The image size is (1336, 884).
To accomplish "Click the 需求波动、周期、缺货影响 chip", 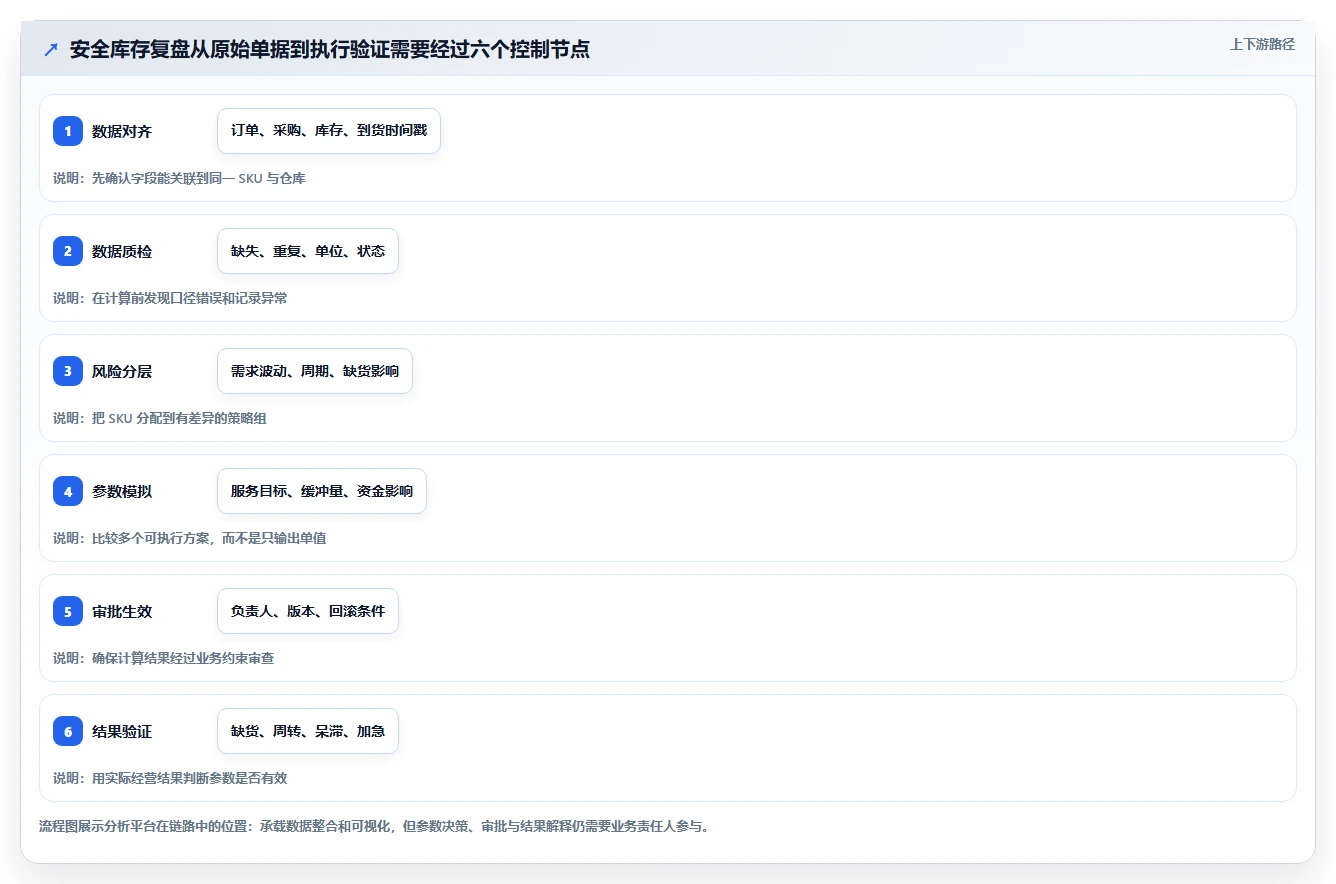I will point(315,371).
